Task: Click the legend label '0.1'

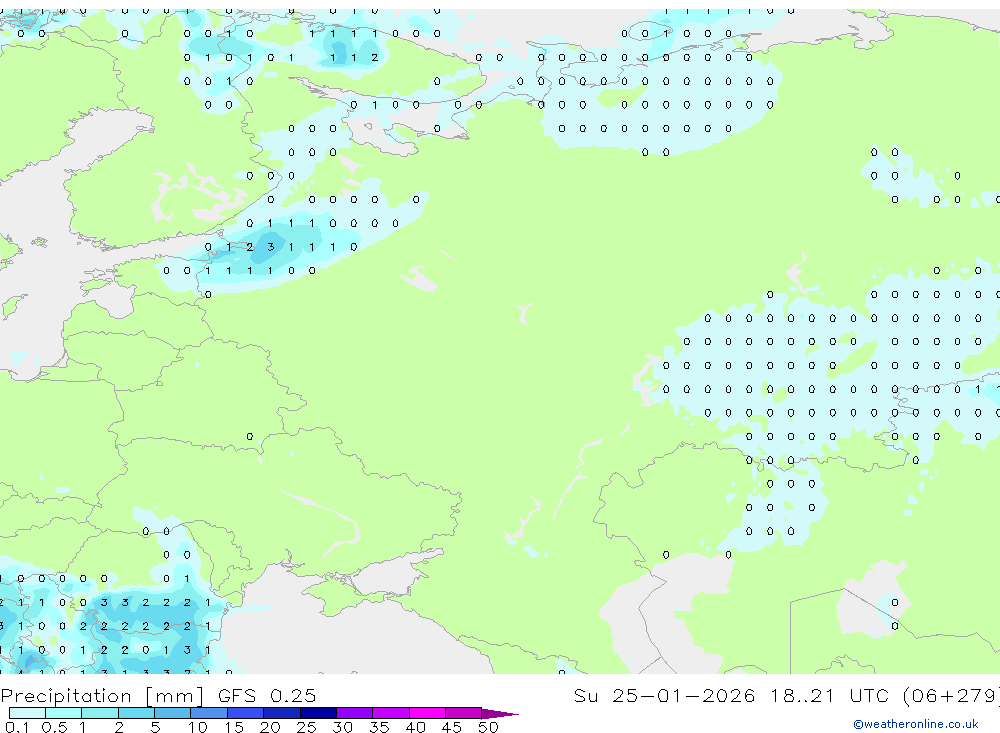Action: click(17, 727)
